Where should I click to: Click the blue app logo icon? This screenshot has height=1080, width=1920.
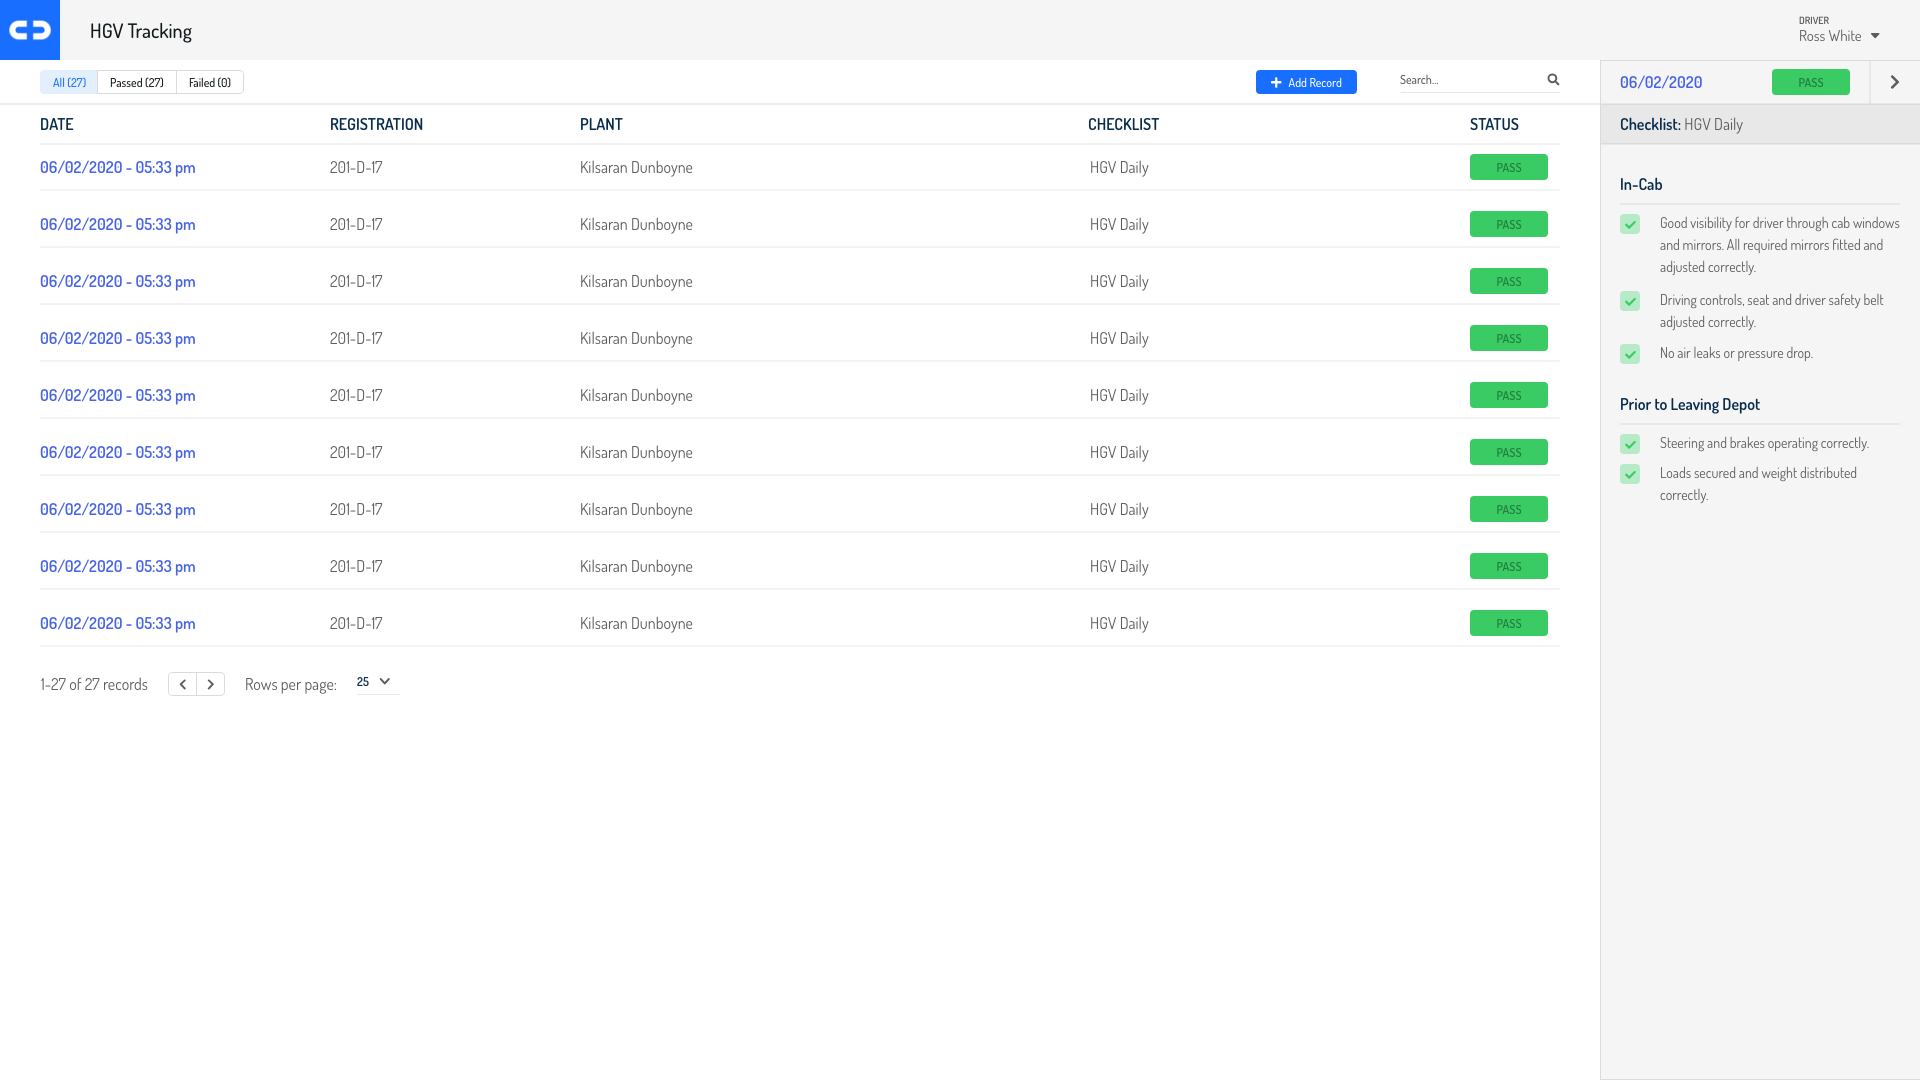point(30,30)
